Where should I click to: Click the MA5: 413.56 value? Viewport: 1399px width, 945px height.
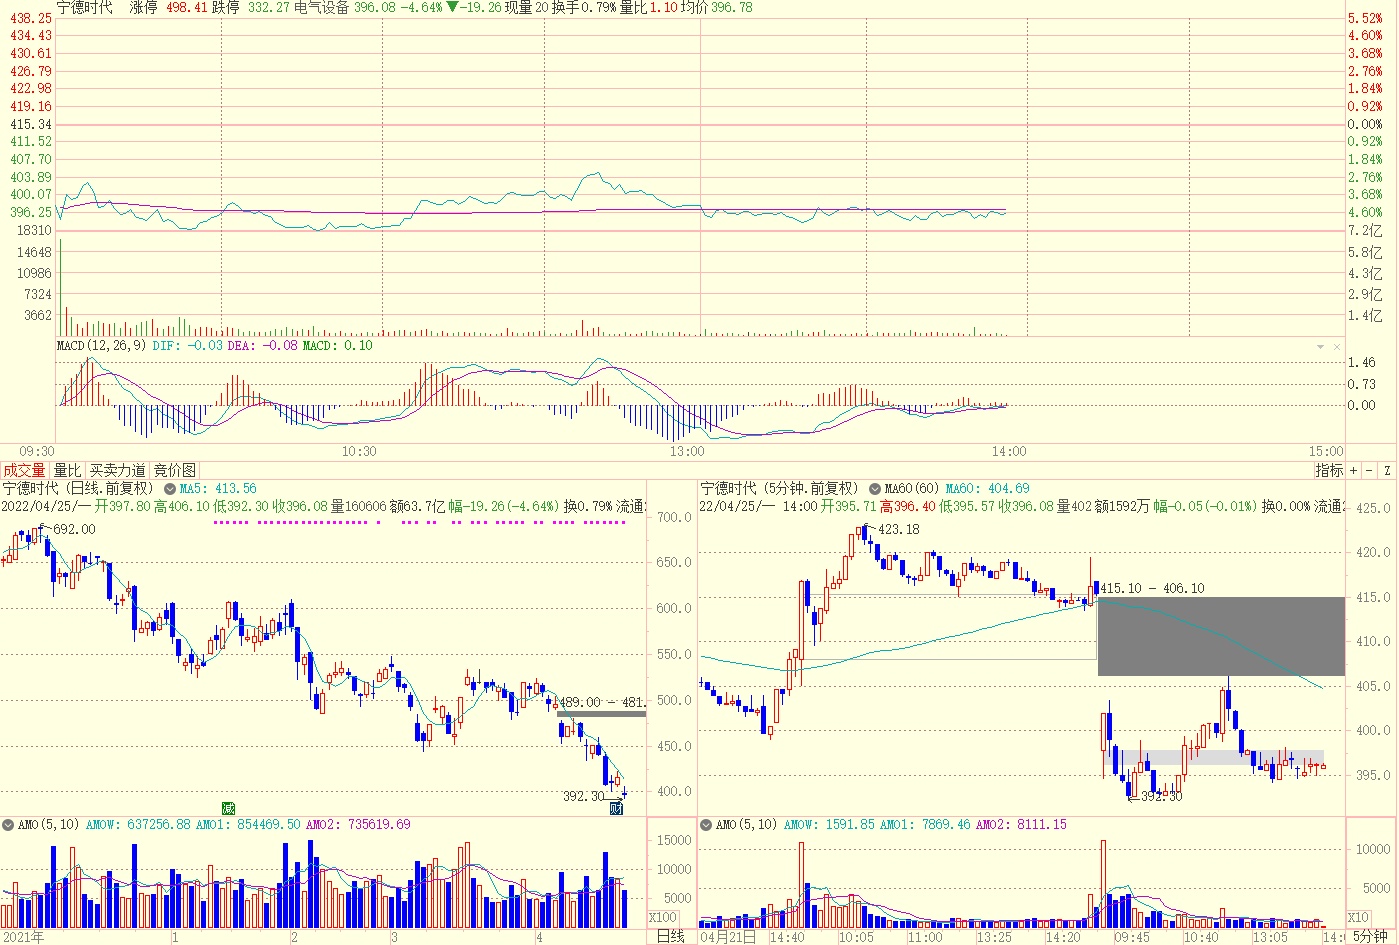[218, 489]
